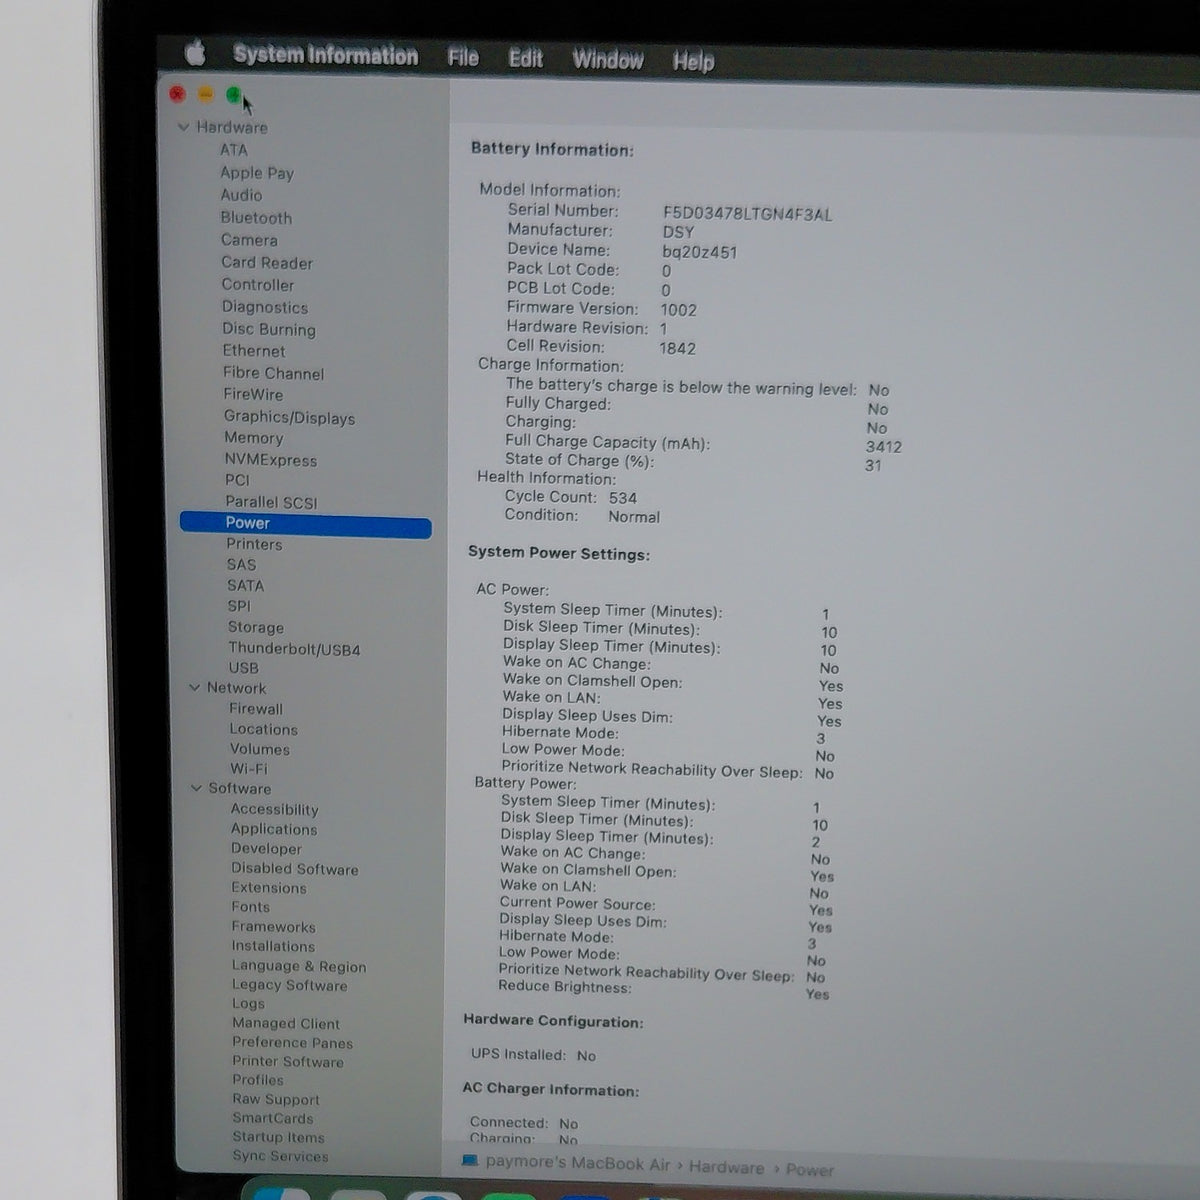Select Printer Software in the sidebar
Viewport: 1200px width, 1200px height.
288,1061
